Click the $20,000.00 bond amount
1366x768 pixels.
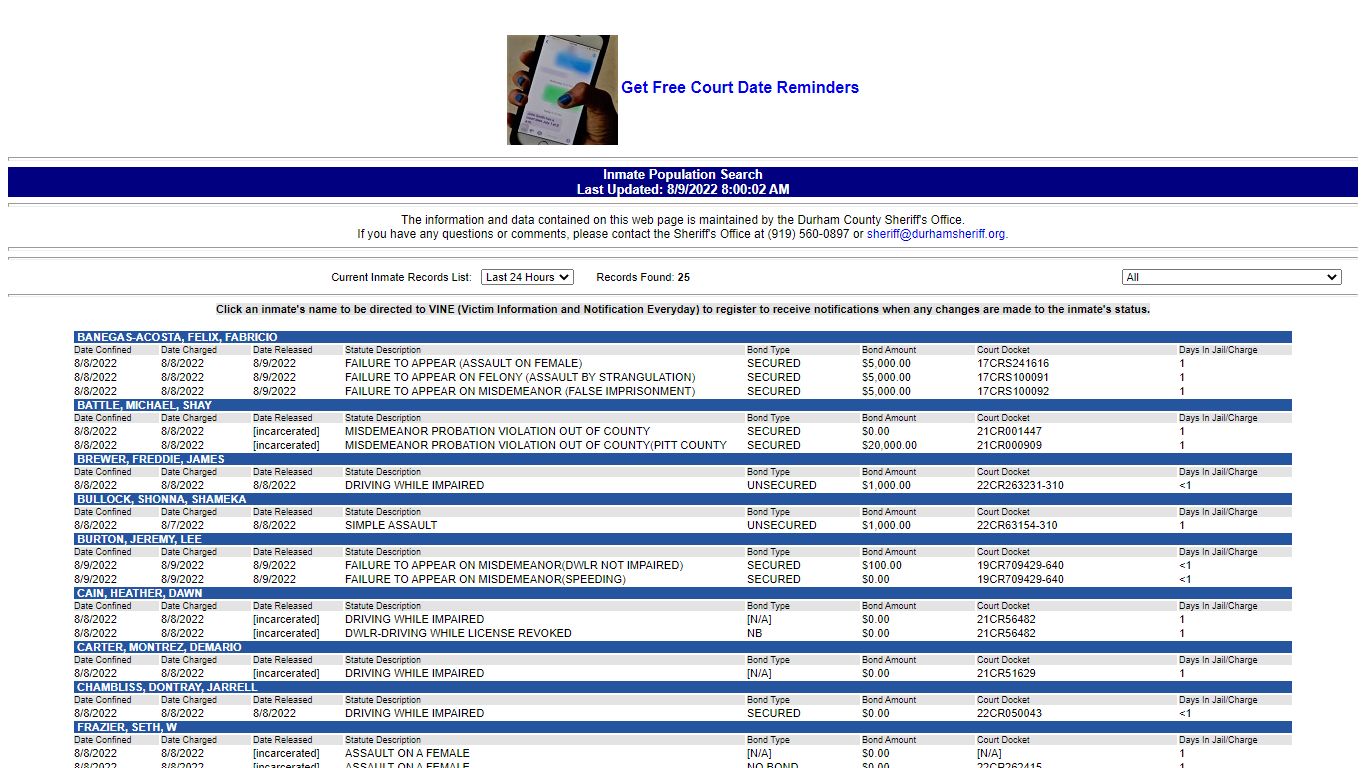tap(889, 446)
